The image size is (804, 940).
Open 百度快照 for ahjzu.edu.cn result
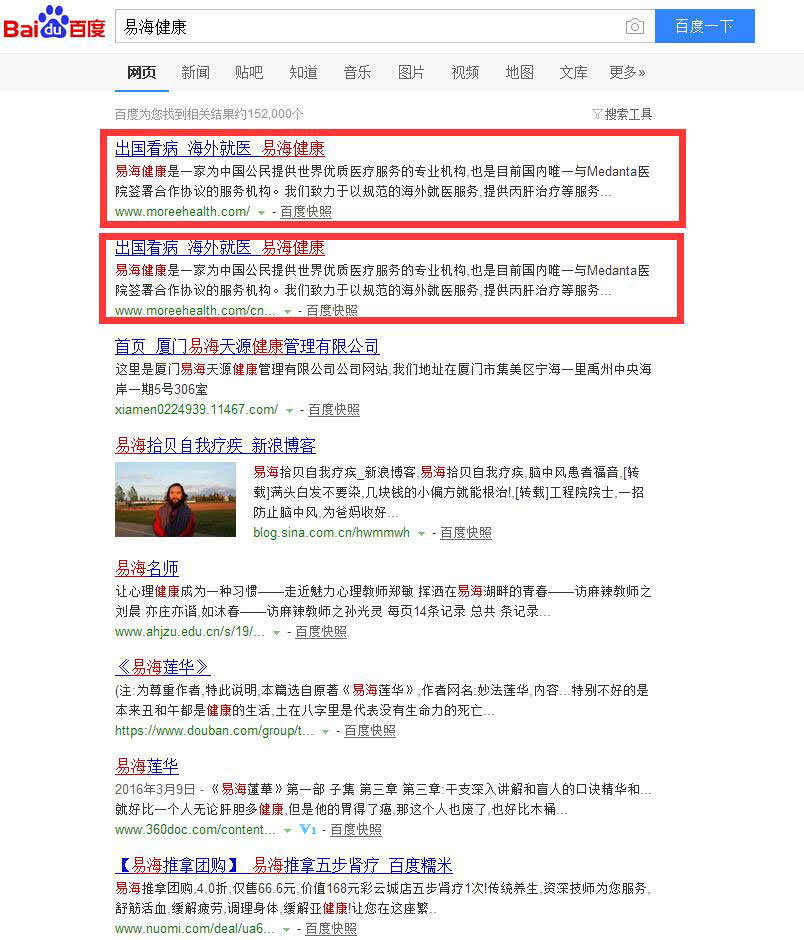pyautogui.click(x=321, y=631)
